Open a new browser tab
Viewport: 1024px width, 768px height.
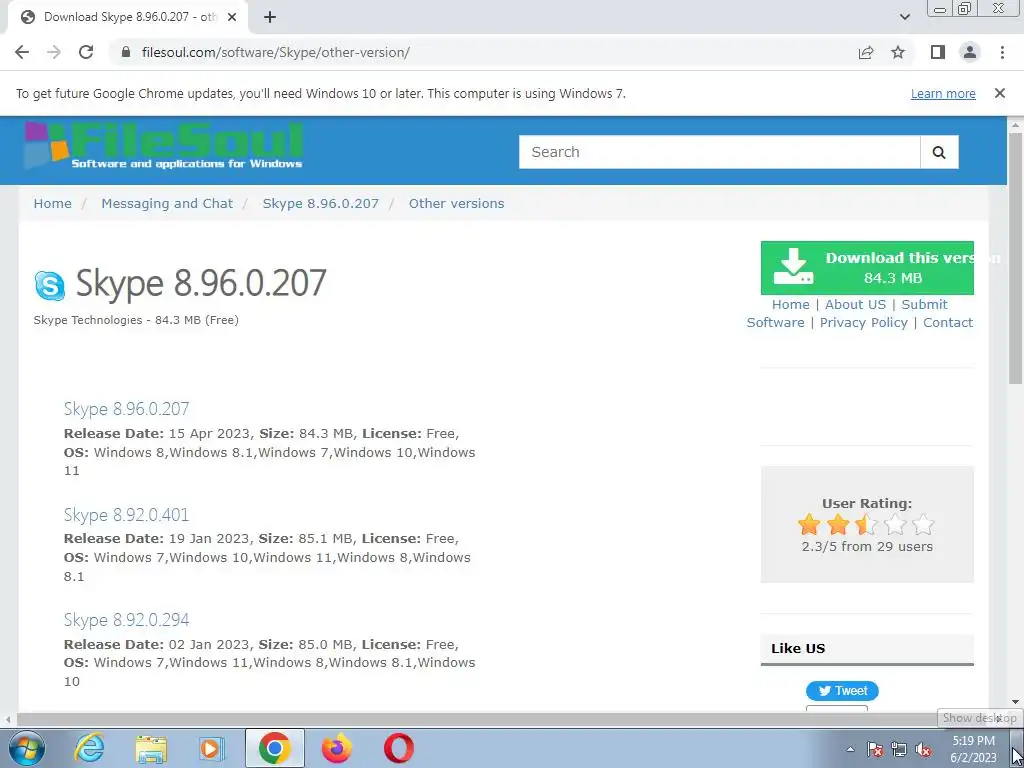point(270,18)
